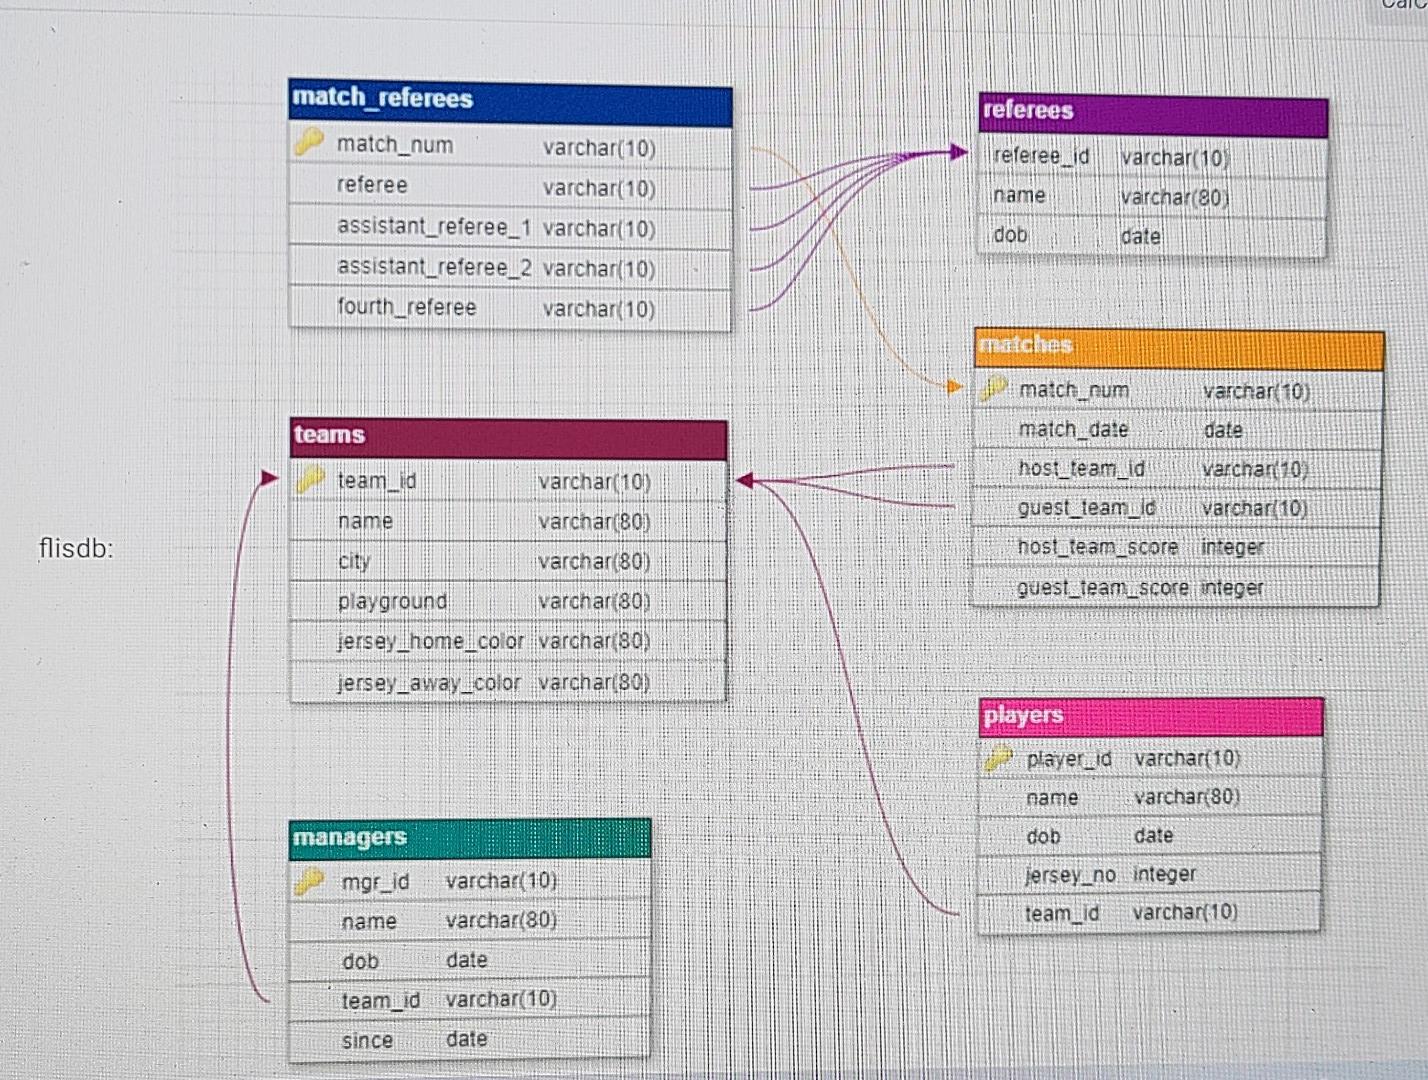Click the flisdb label on the left

click(x=77, y=549)
